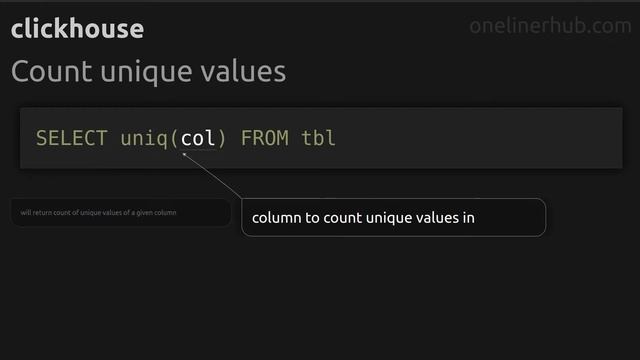Click the FROM keyword in the query

pos(264,138)
